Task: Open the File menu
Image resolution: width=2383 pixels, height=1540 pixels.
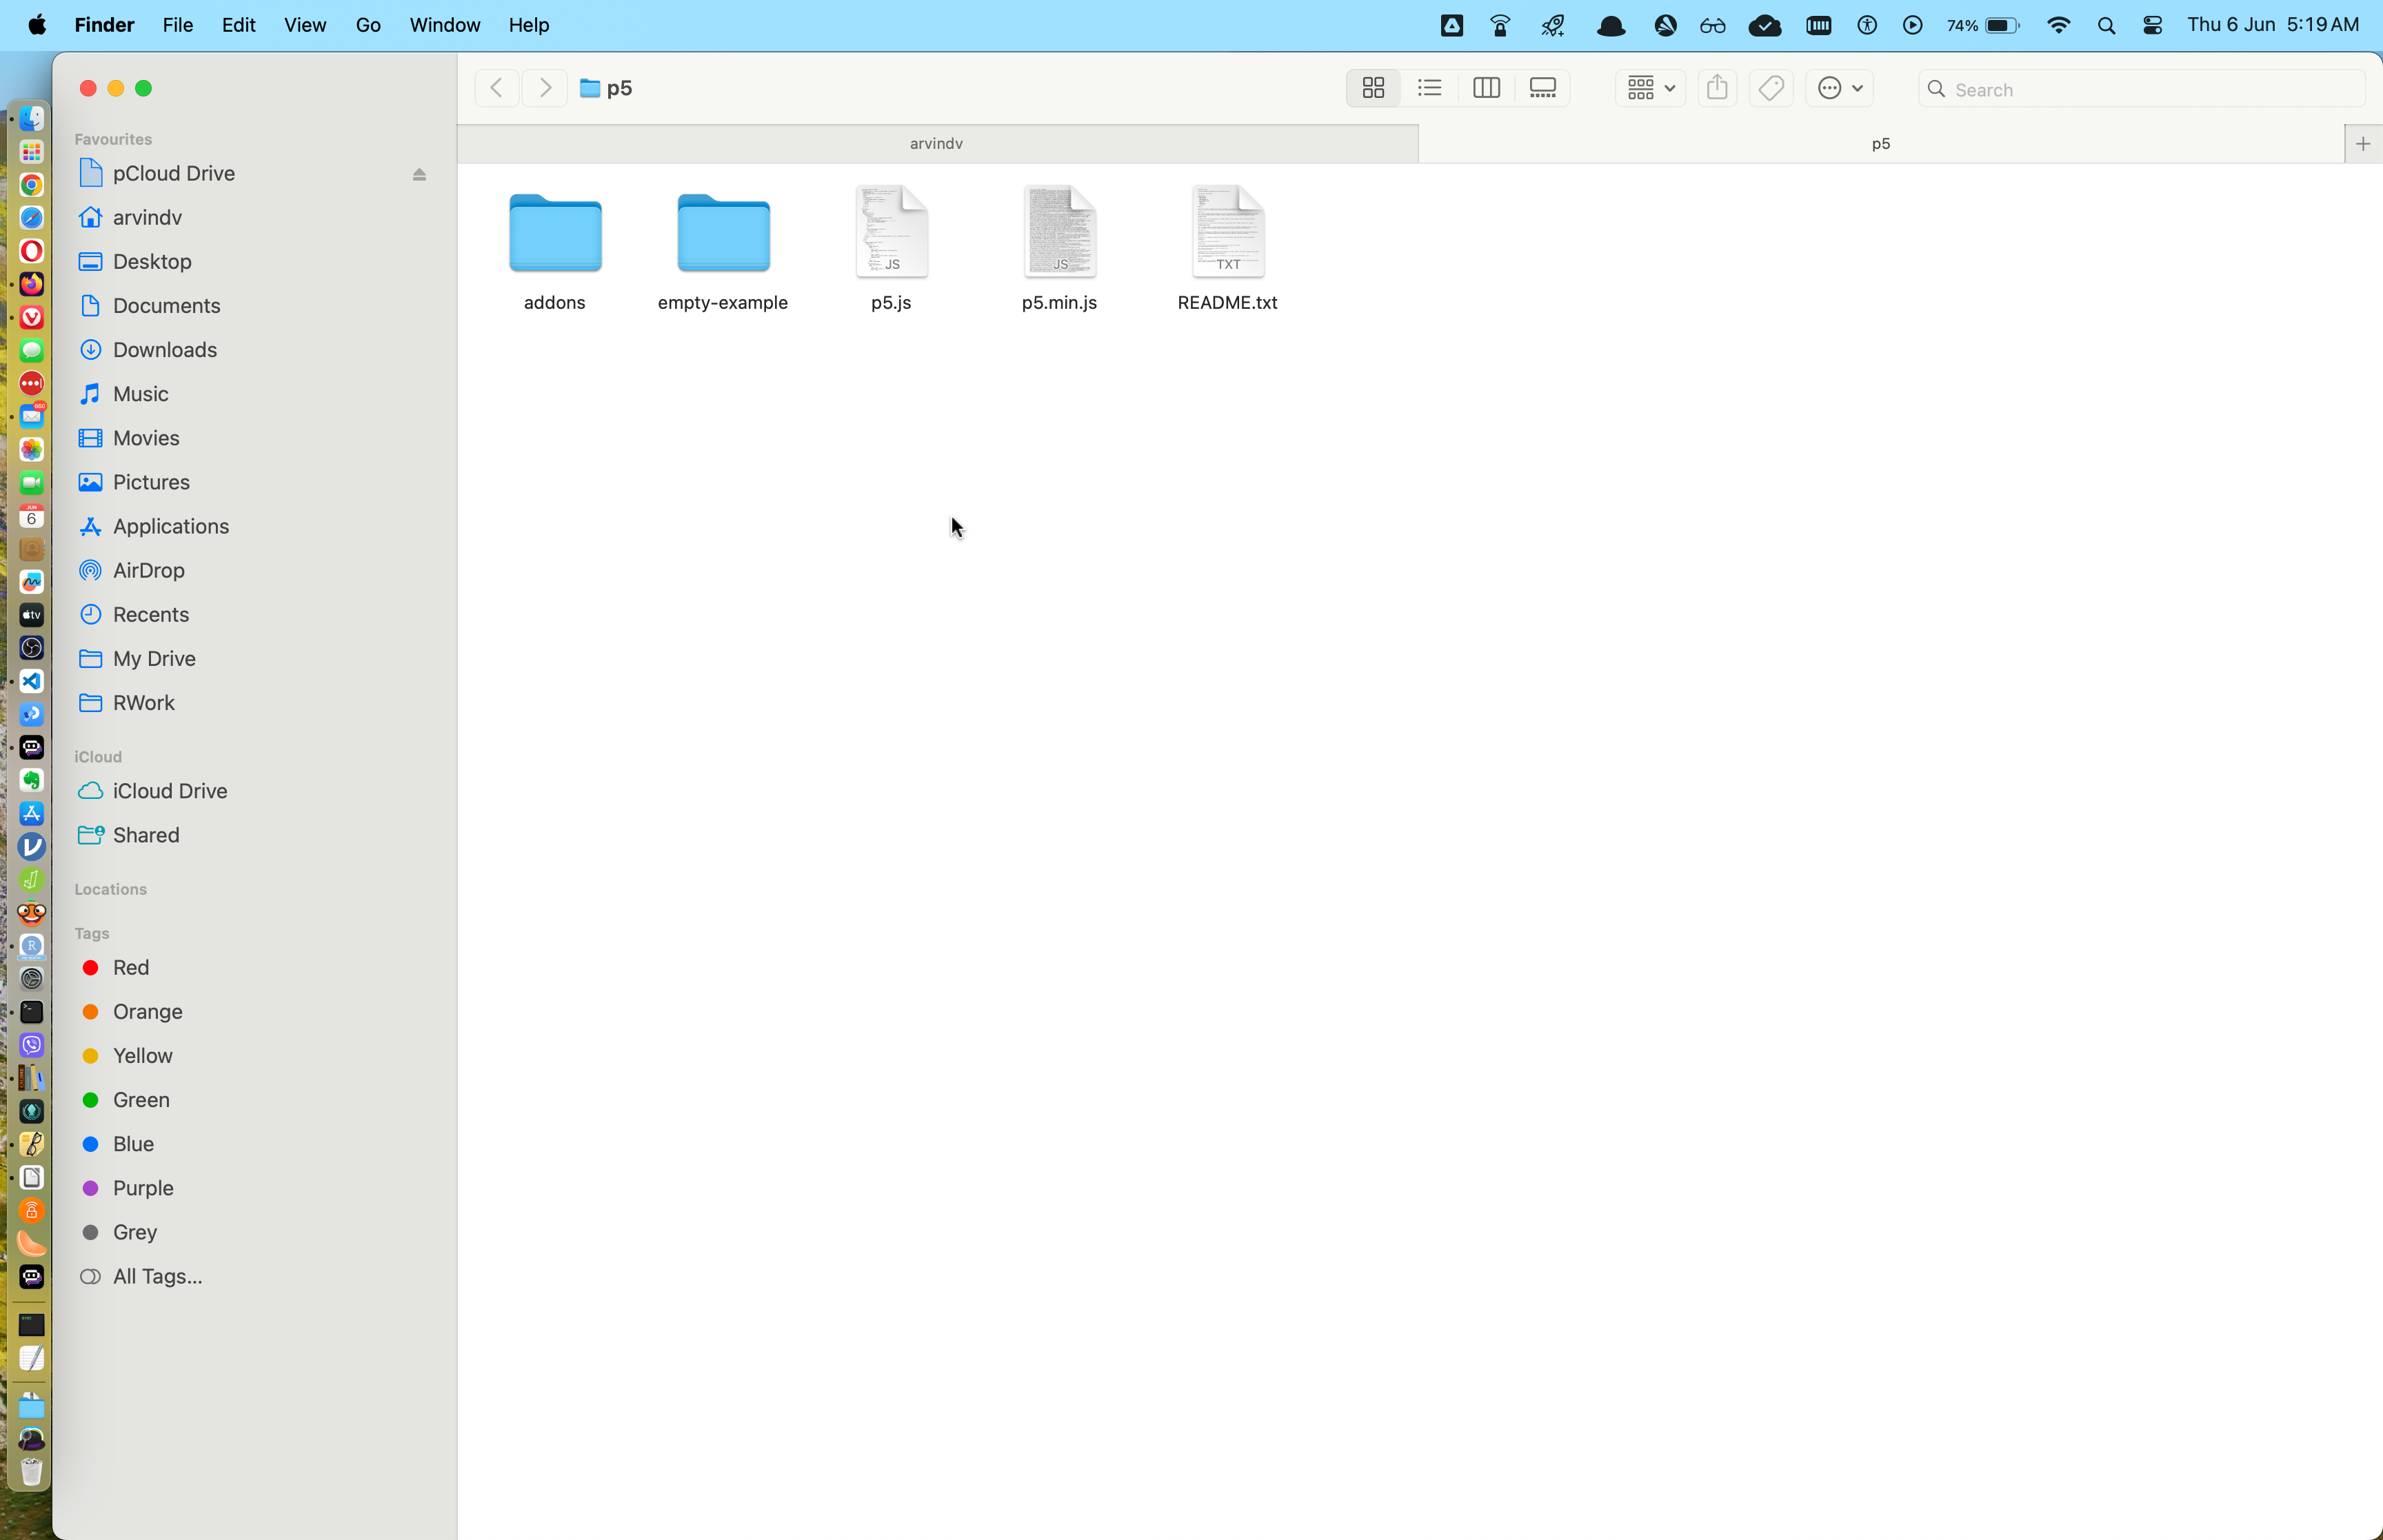Action: (178, 25)
